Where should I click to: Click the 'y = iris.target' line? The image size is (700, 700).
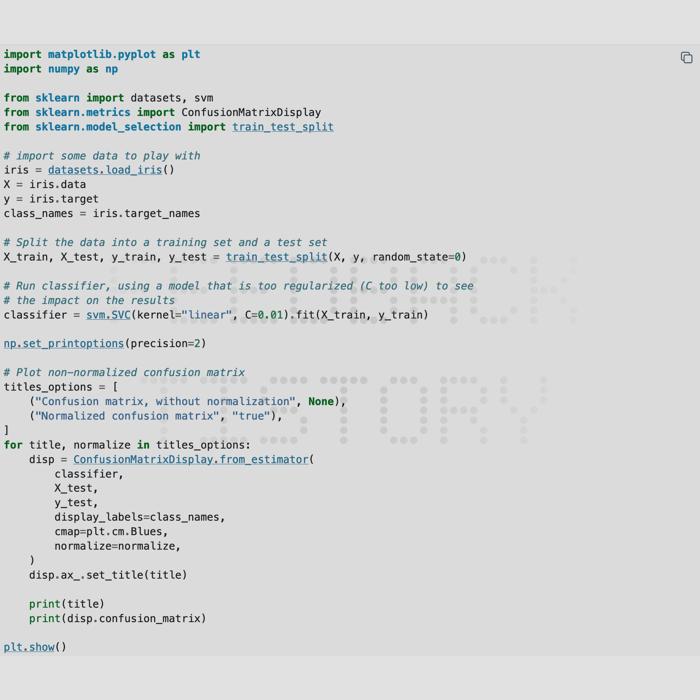[51, 199]
